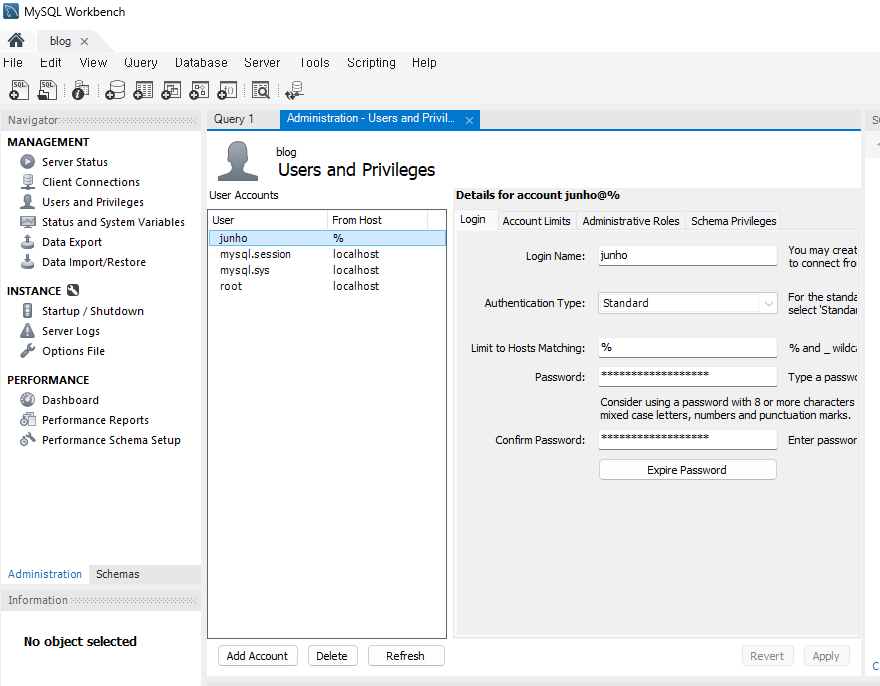
Task: Switch to the blog connection tab
Action: coord(60,41)
